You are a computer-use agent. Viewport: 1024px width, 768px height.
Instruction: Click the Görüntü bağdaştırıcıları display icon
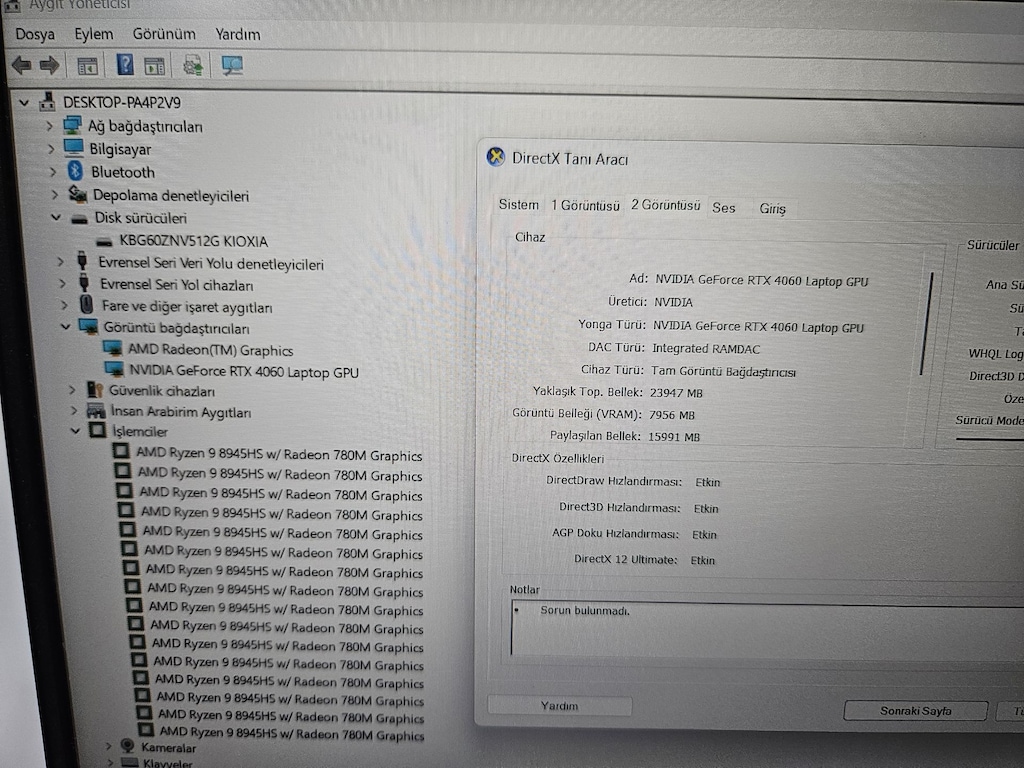tap(88, 326)
